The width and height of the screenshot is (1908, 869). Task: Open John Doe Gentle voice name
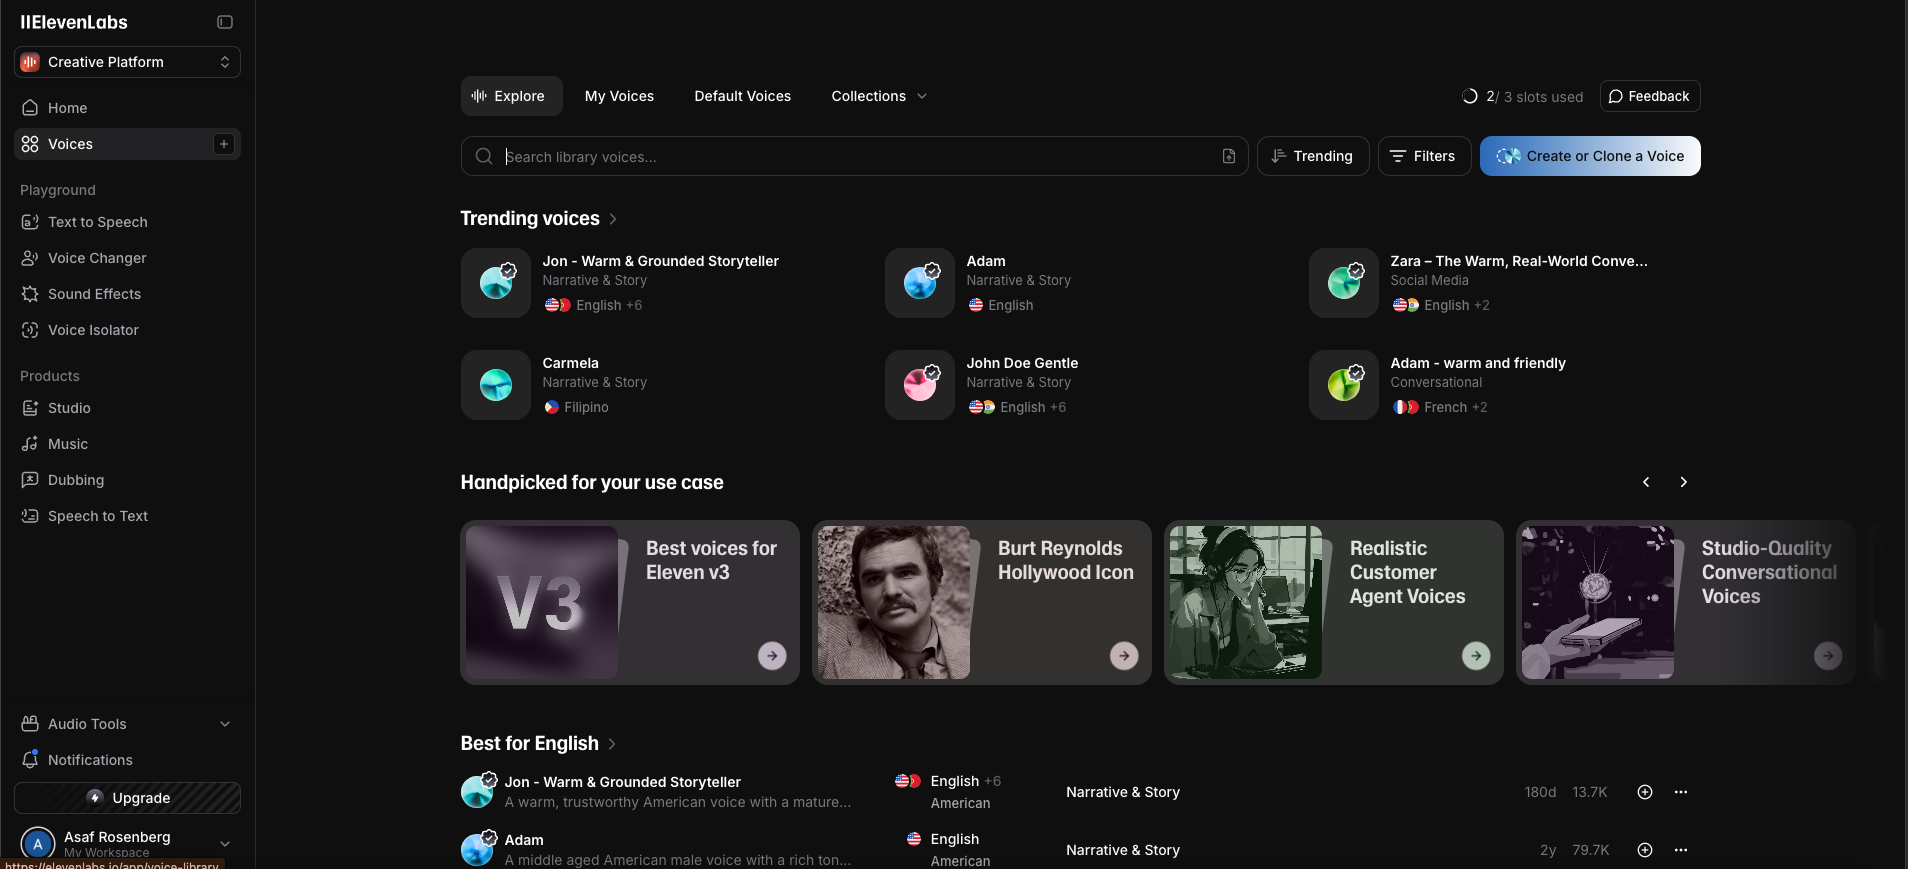coord(1022,363)
